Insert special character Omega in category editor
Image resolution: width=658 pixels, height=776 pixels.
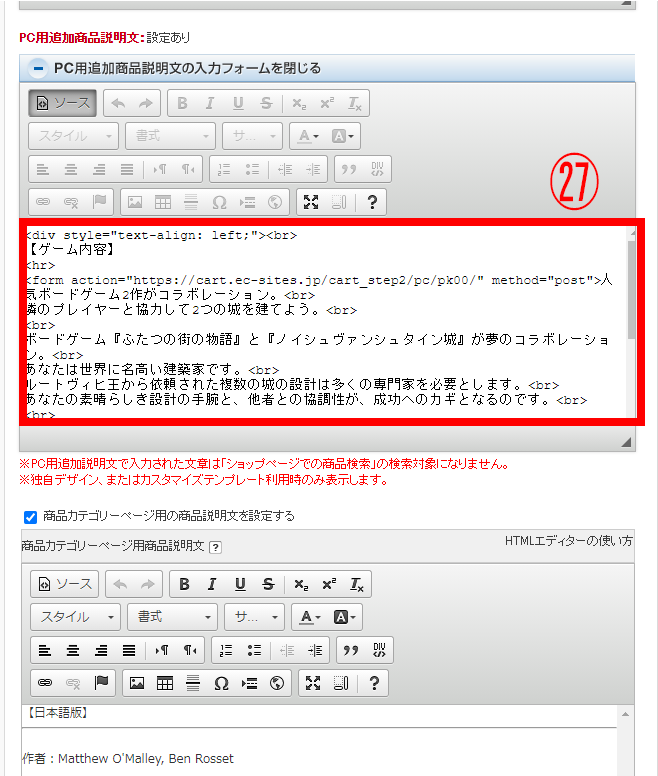coord(221,683)
